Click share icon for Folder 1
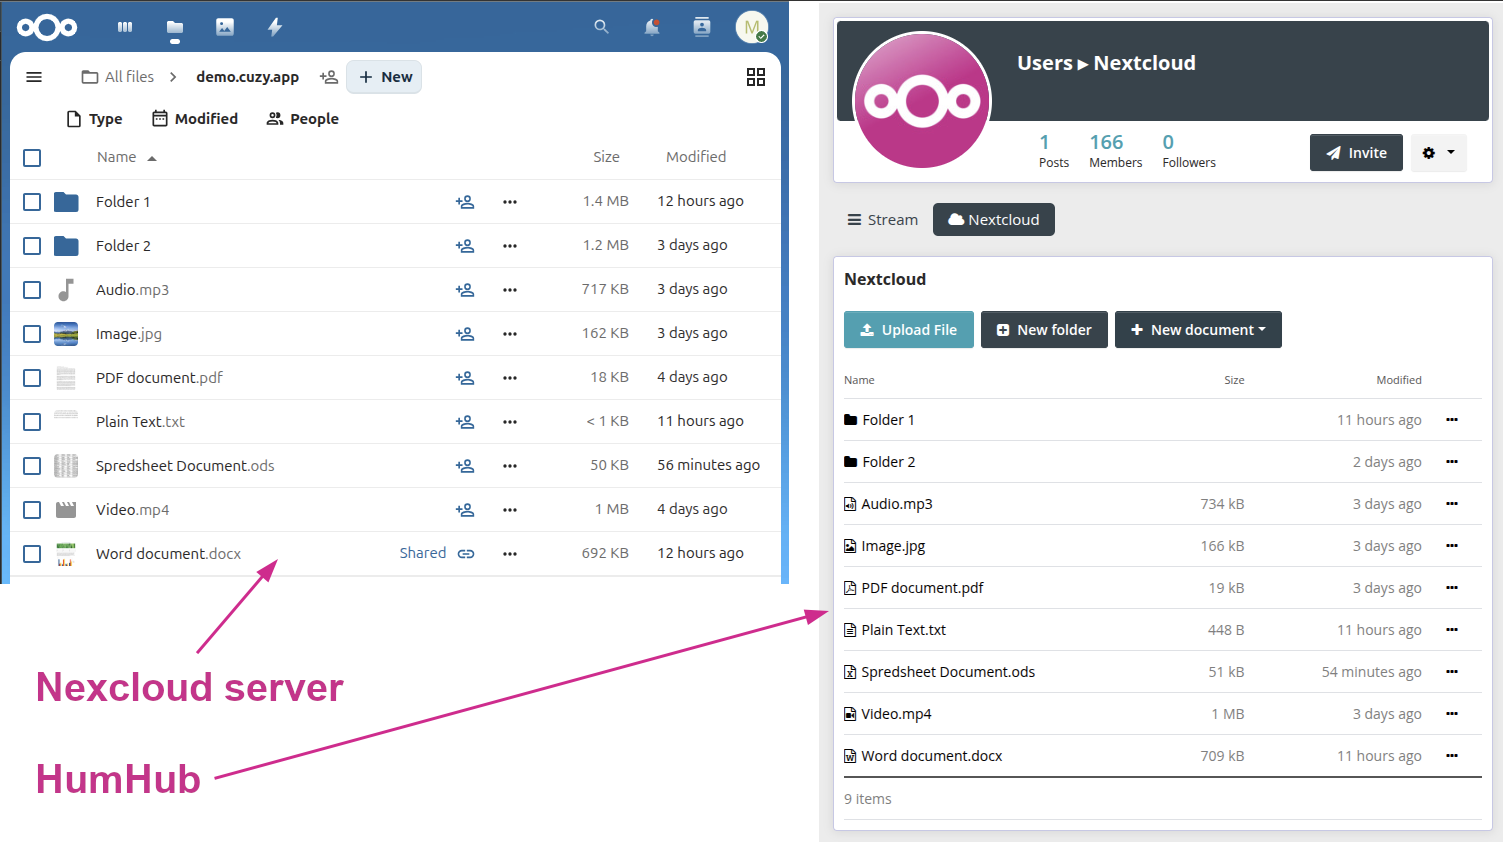The width and height of the screenshot is (1503, 842). (465, 202)
